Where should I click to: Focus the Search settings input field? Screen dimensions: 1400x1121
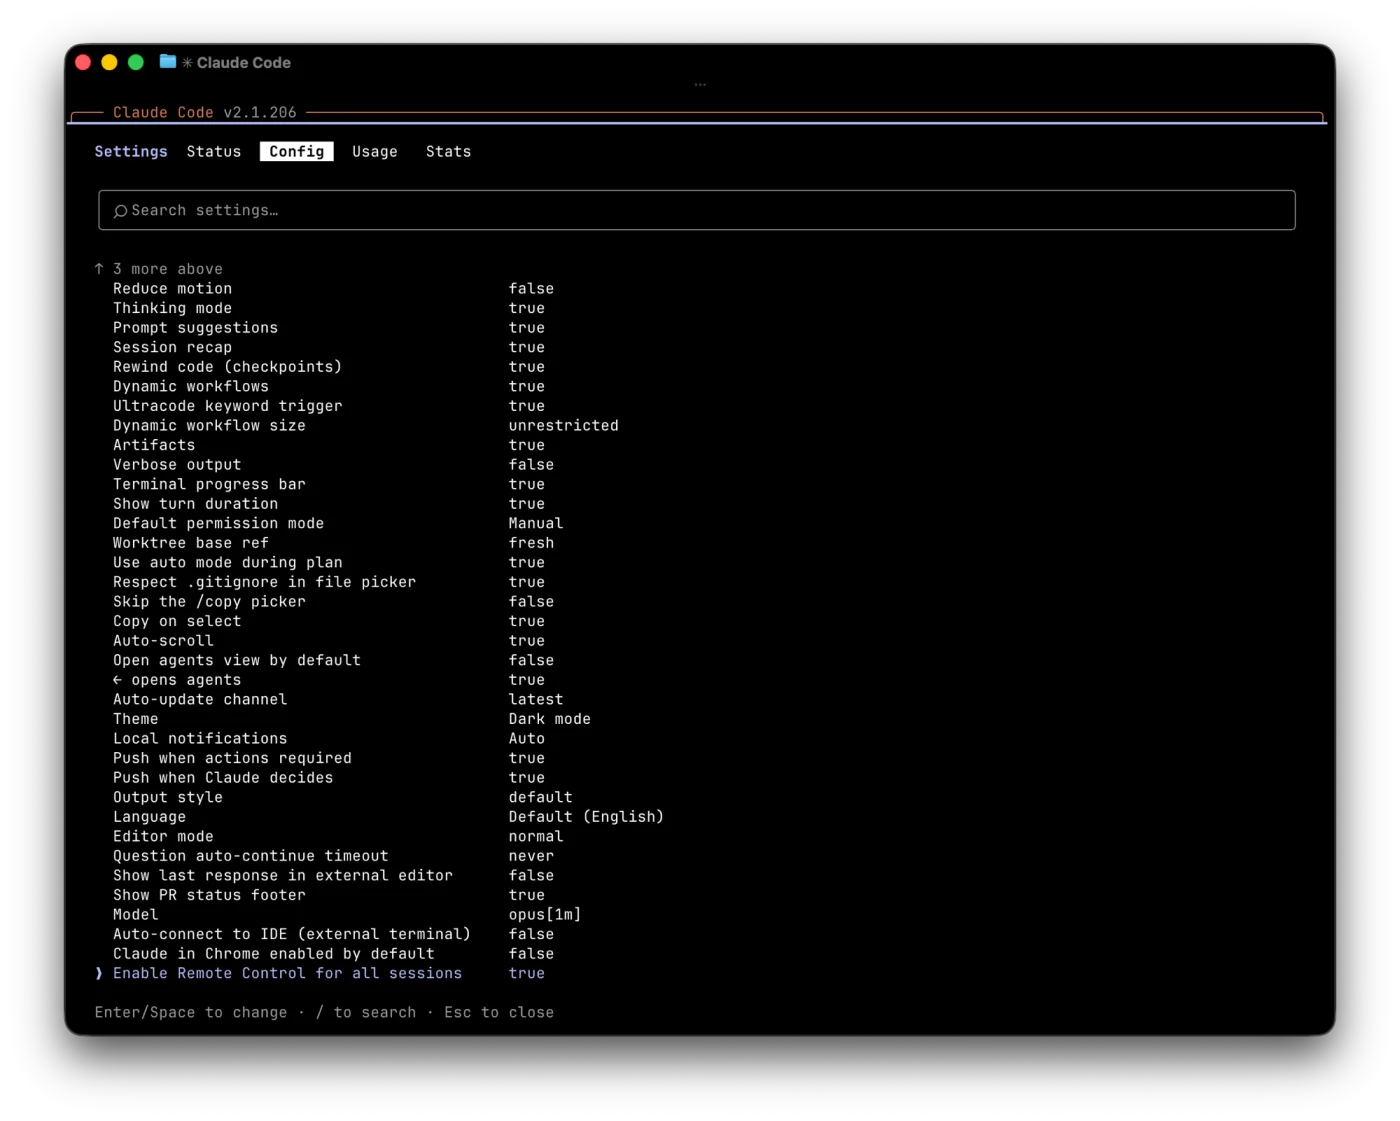click(x=697, y=210)
